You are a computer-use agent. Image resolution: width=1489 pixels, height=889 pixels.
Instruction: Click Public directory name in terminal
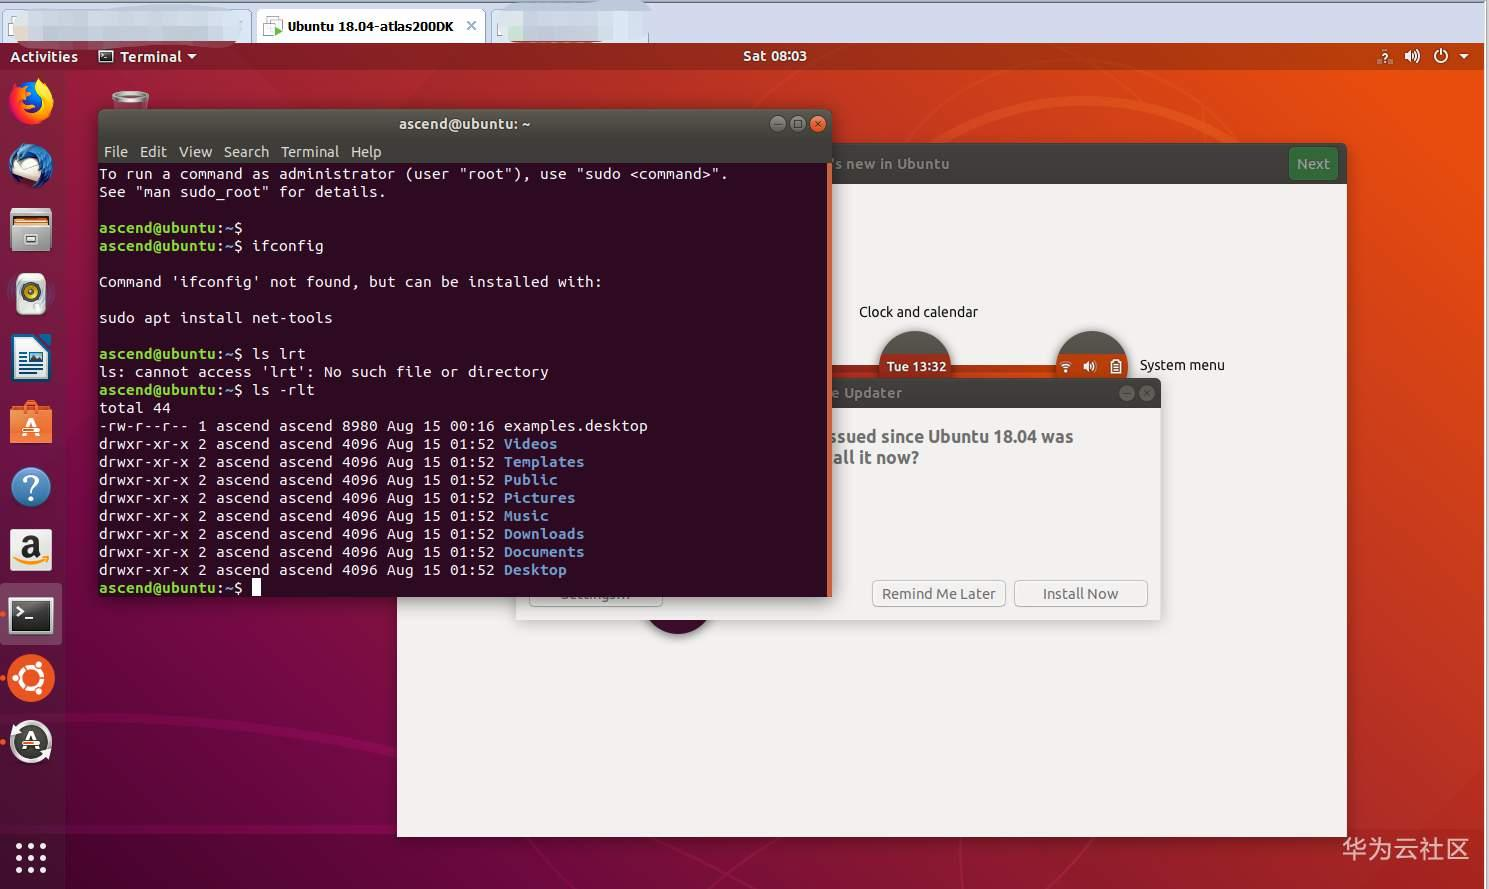530,480
